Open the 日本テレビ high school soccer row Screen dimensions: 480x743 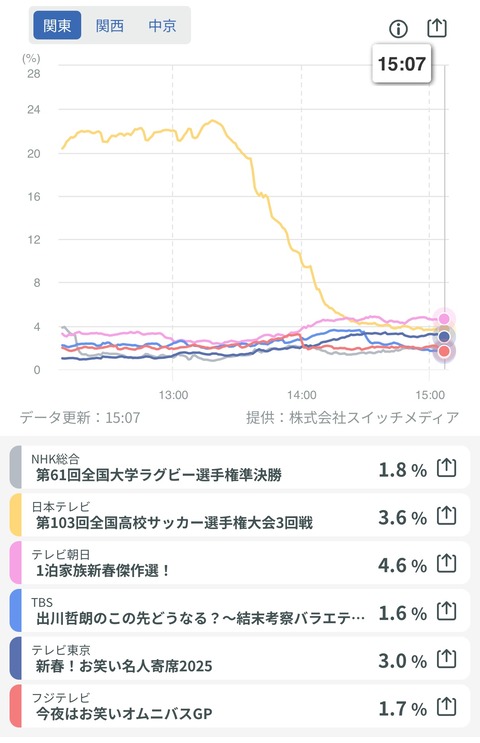(240, 515)
